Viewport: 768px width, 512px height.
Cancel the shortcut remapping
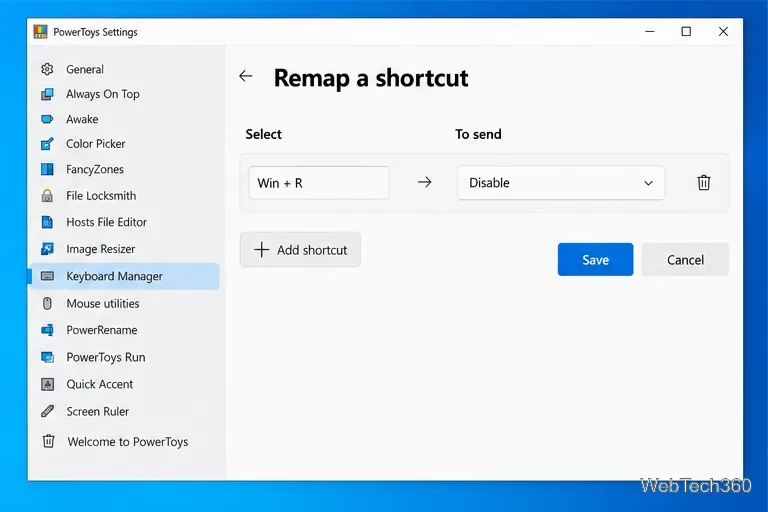(x=685, y=259)
